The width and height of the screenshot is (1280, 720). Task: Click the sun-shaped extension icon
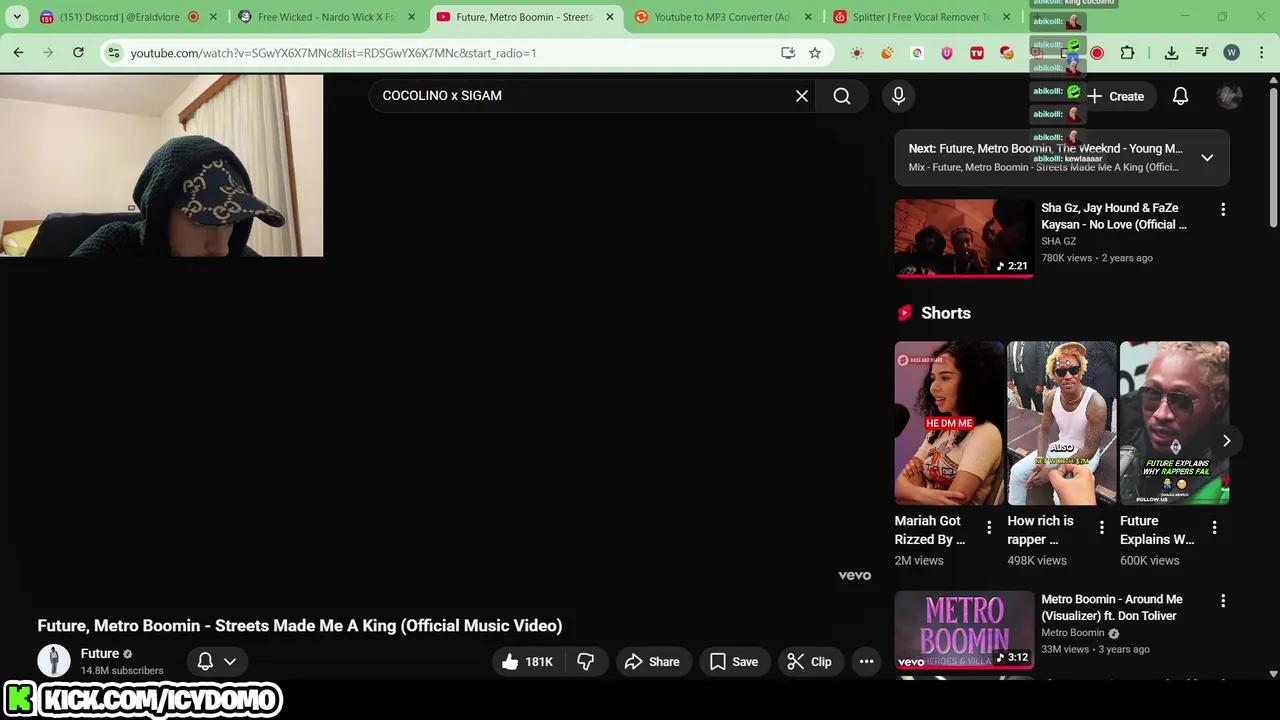(857, 53)
